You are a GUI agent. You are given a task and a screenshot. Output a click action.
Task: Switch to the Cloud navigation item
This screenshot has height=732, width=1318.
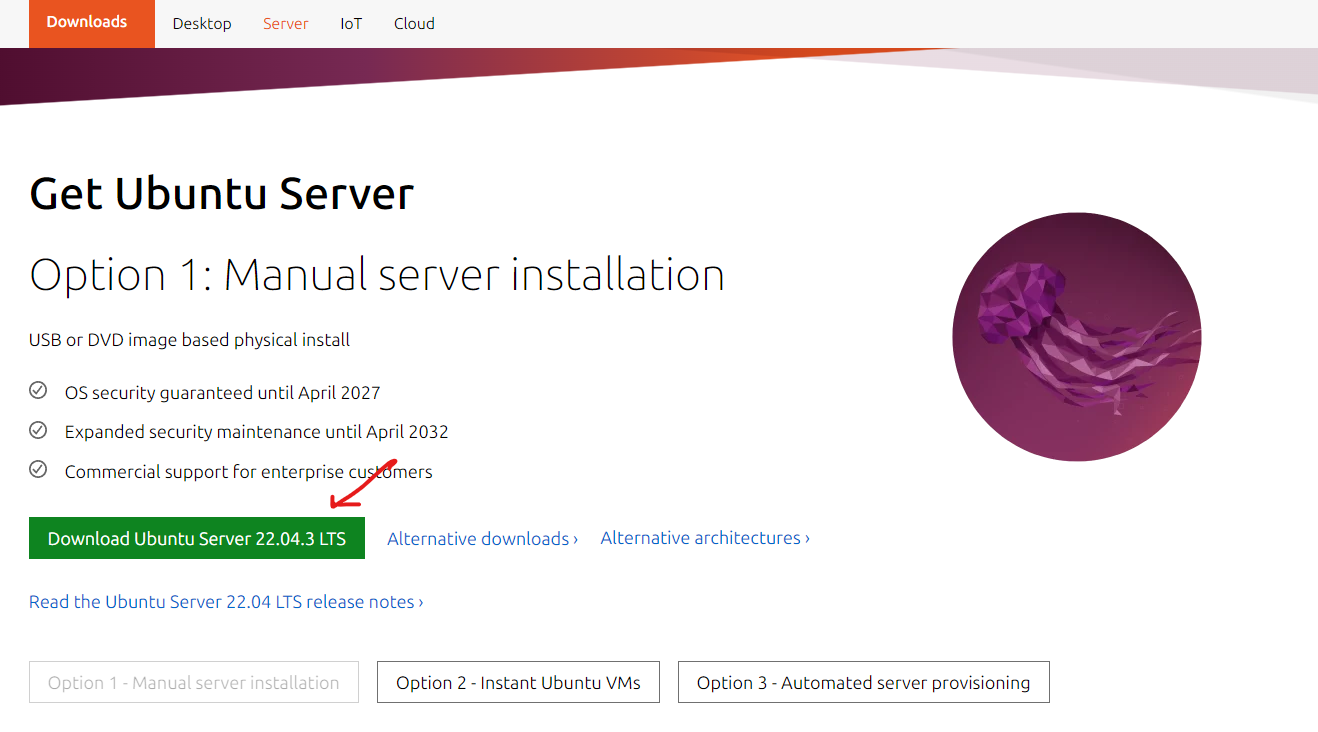pos(414,23)
